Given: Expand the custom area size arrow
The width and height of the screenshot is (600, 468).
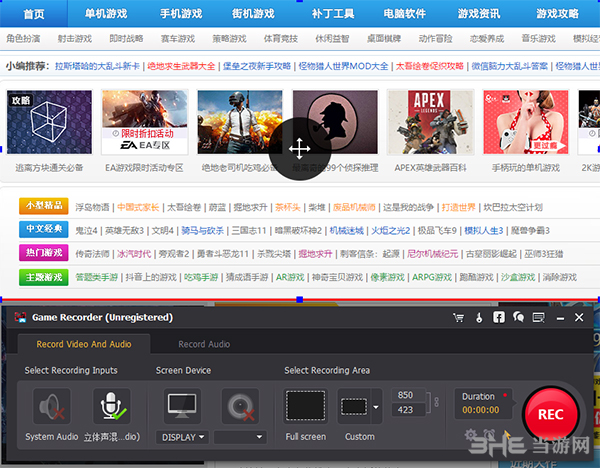Looking at the screenshot, I should click(376, 407).
